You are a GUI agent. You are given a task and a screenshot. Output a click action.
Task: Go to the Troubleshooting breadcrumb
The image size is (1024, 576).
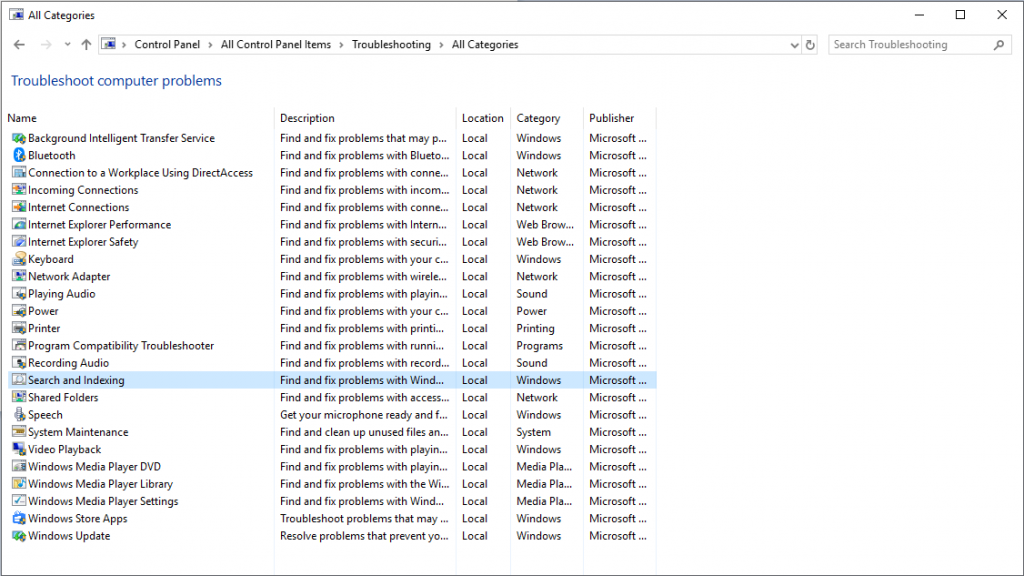pyautogui.click(x=391, y=44)
